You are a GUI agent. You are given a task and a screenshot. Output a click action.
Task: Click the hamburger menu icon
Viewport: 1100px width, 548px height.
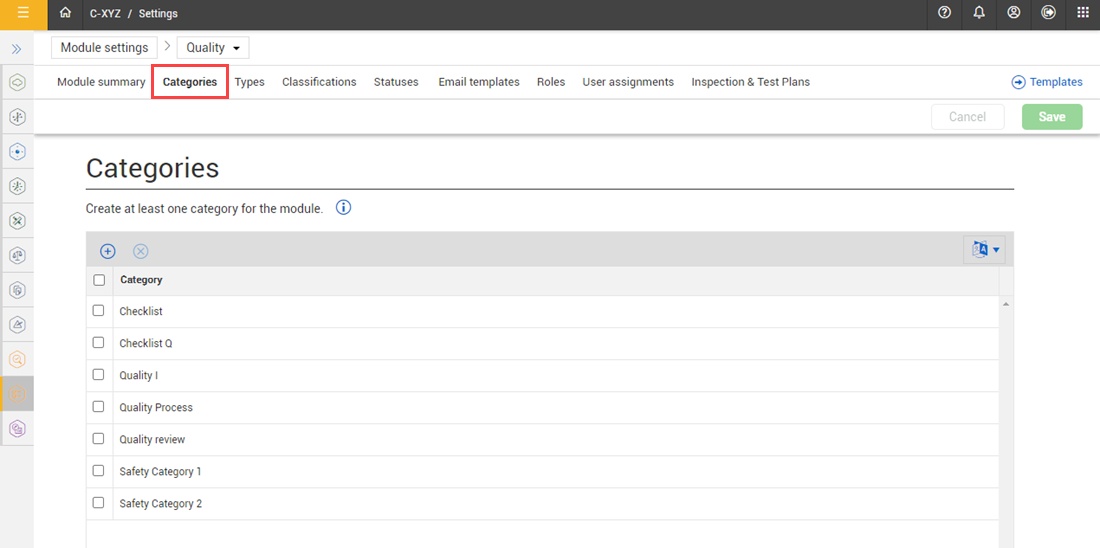tap(22, 14)
